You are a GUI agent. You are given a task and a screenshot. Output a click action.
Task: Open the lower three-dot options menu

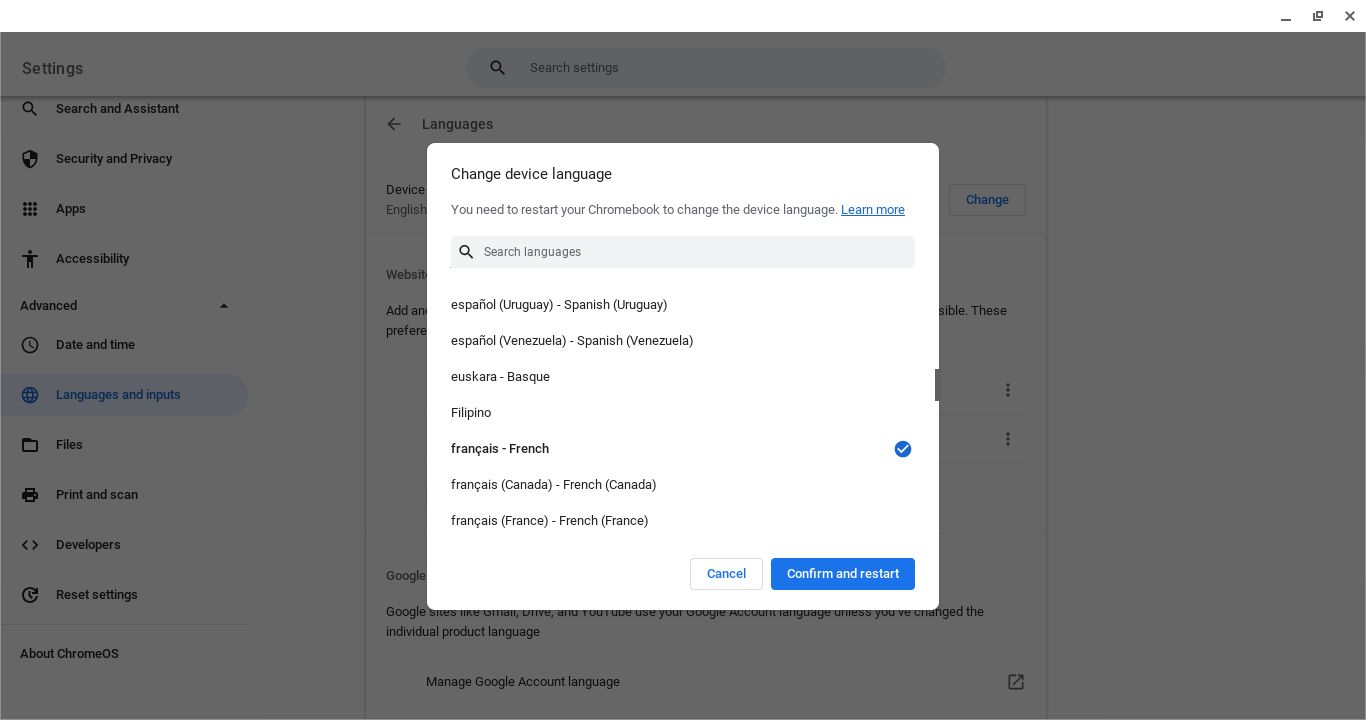pos(1008,439)
